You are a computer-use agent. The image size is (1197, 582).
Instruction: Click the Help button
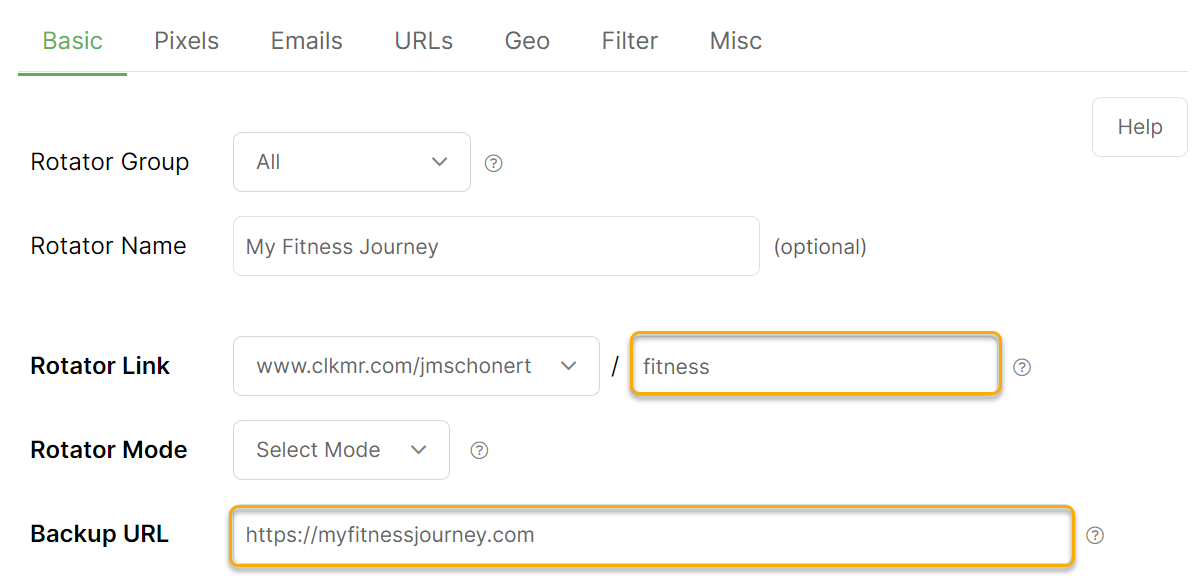pyautogui.click(x=1140, y=127)
